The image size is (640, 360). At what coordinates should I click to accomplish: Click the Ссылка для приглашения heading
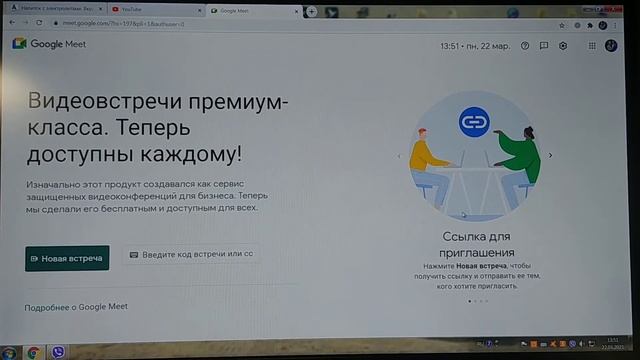point(476,244)
